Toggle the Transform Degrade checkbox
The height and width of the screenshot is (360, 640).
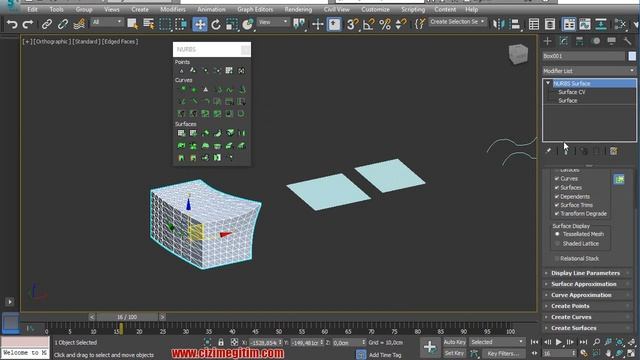pyautogui.click(x=557, y=213)
